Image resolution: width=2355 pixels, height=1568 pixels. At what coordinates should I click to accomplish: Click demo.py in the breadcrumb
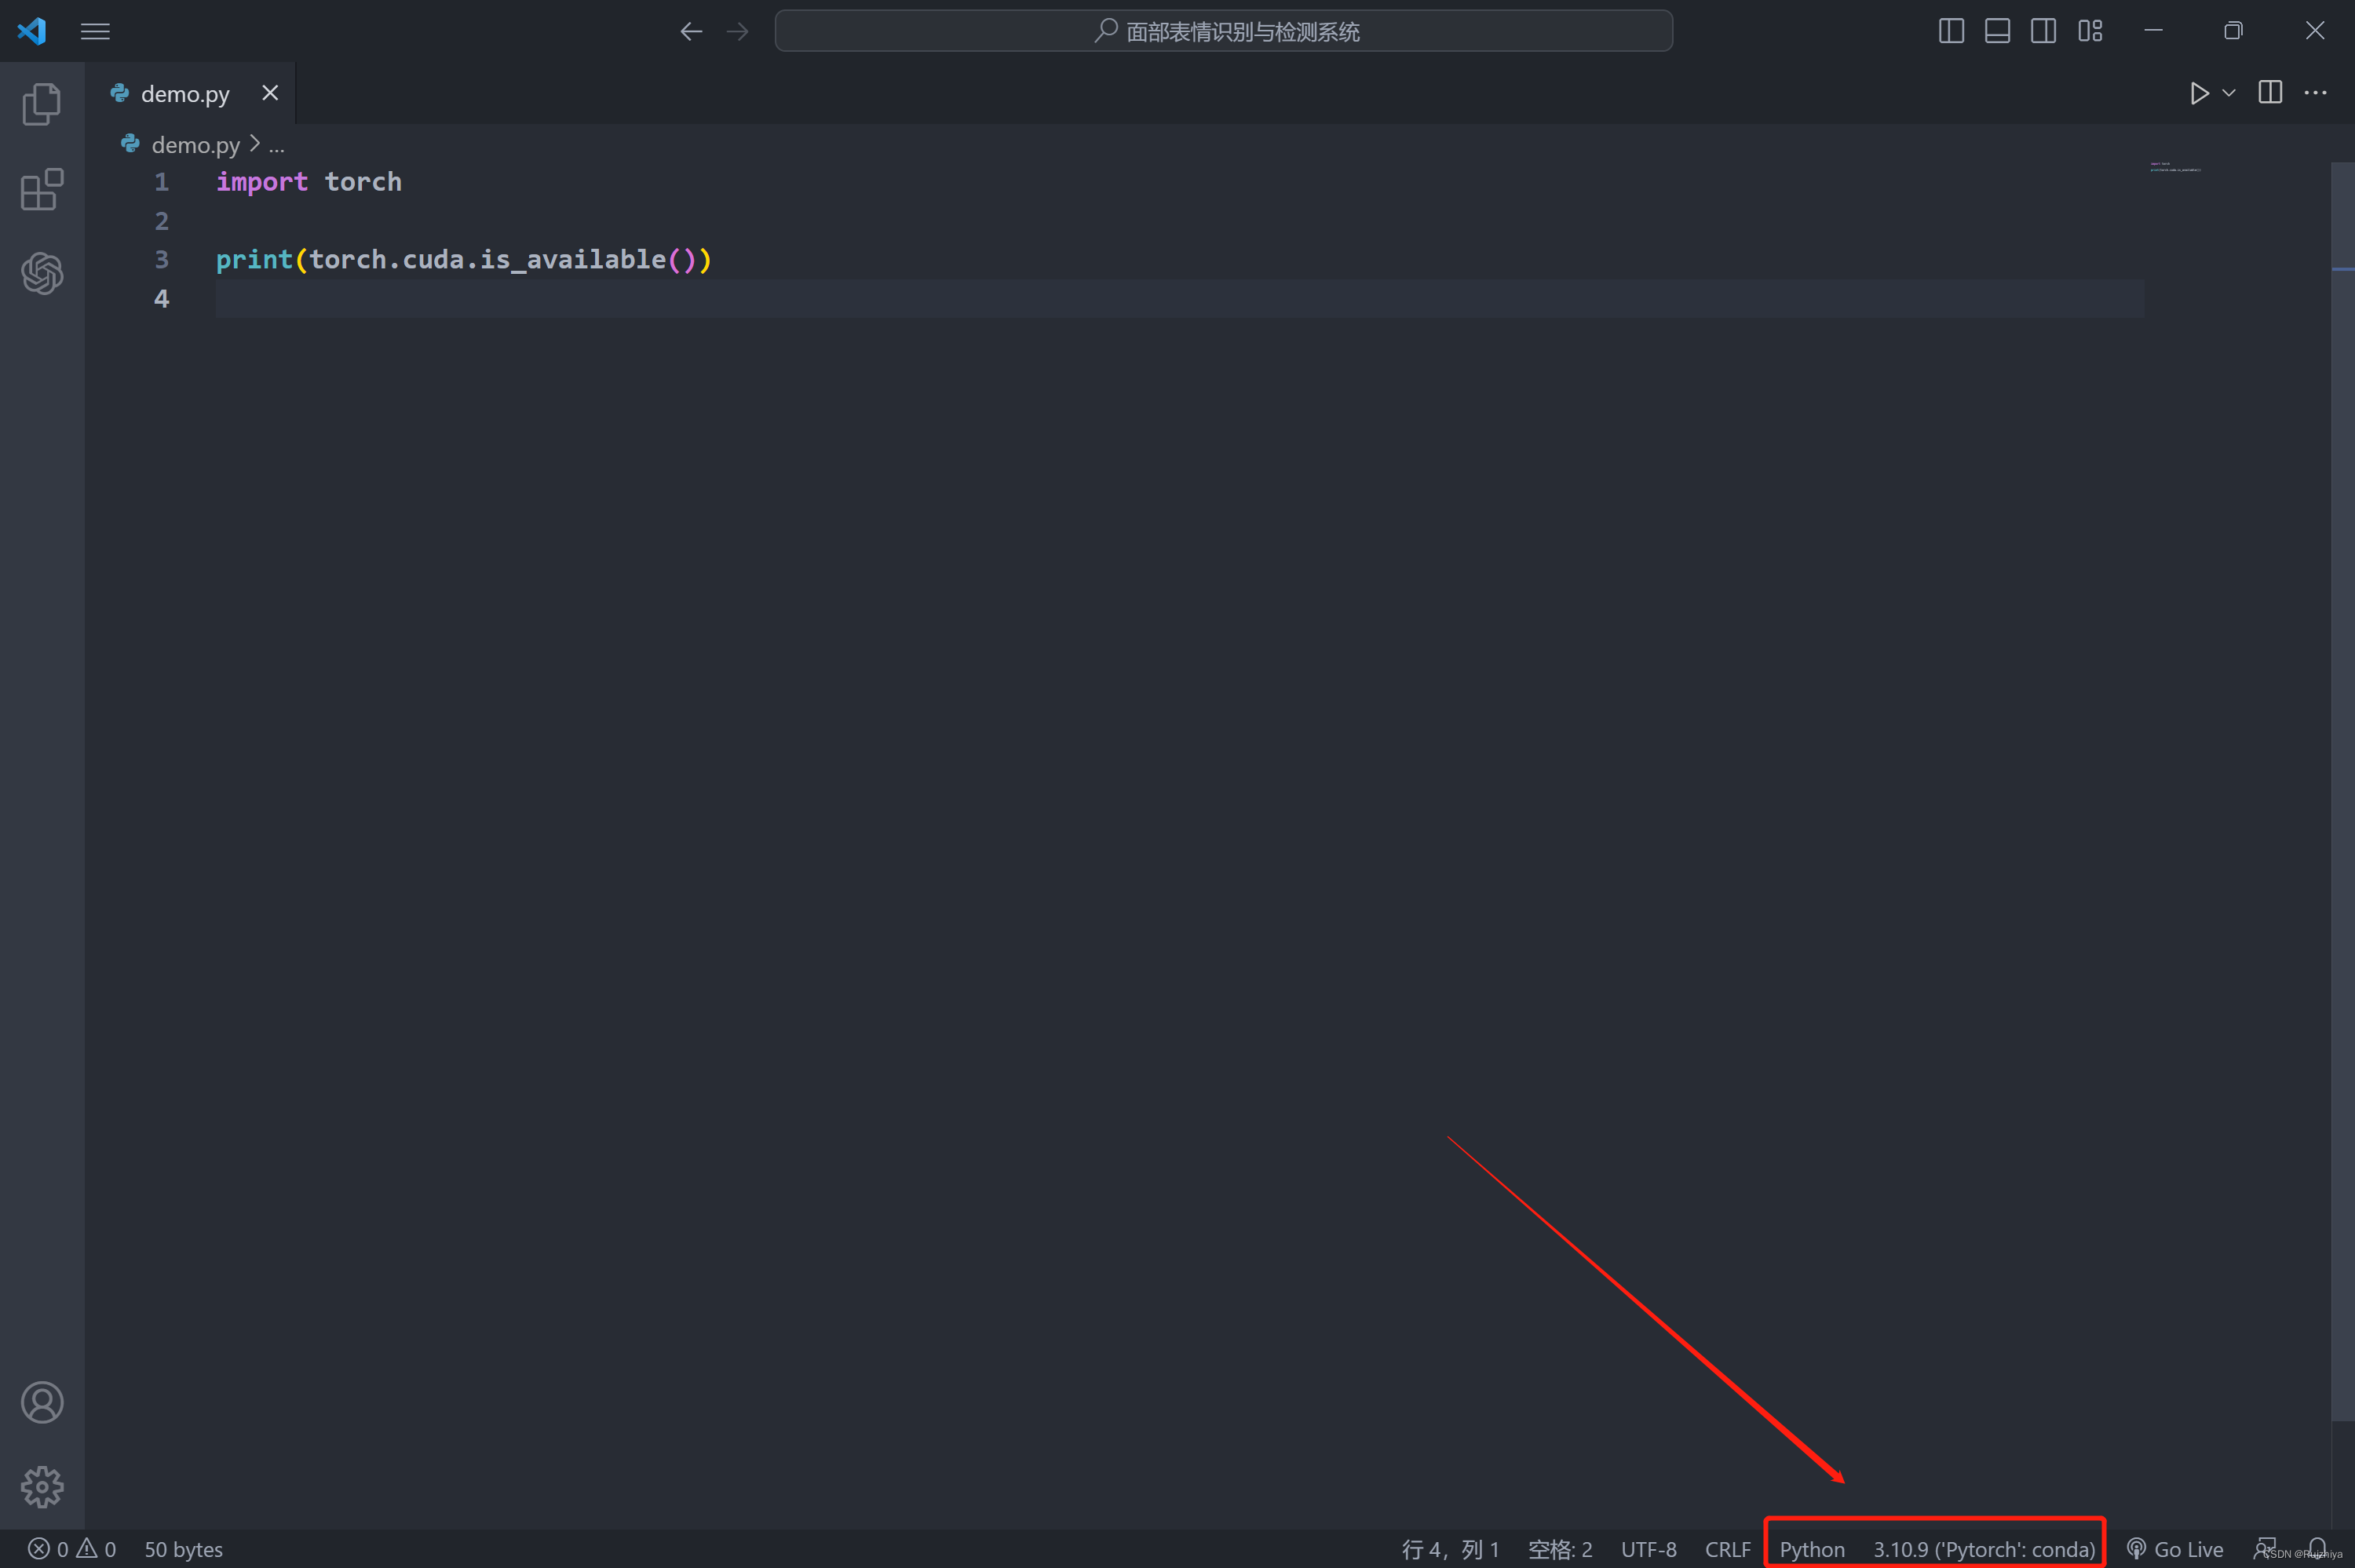pyautogui.click(x=195, y=145)
